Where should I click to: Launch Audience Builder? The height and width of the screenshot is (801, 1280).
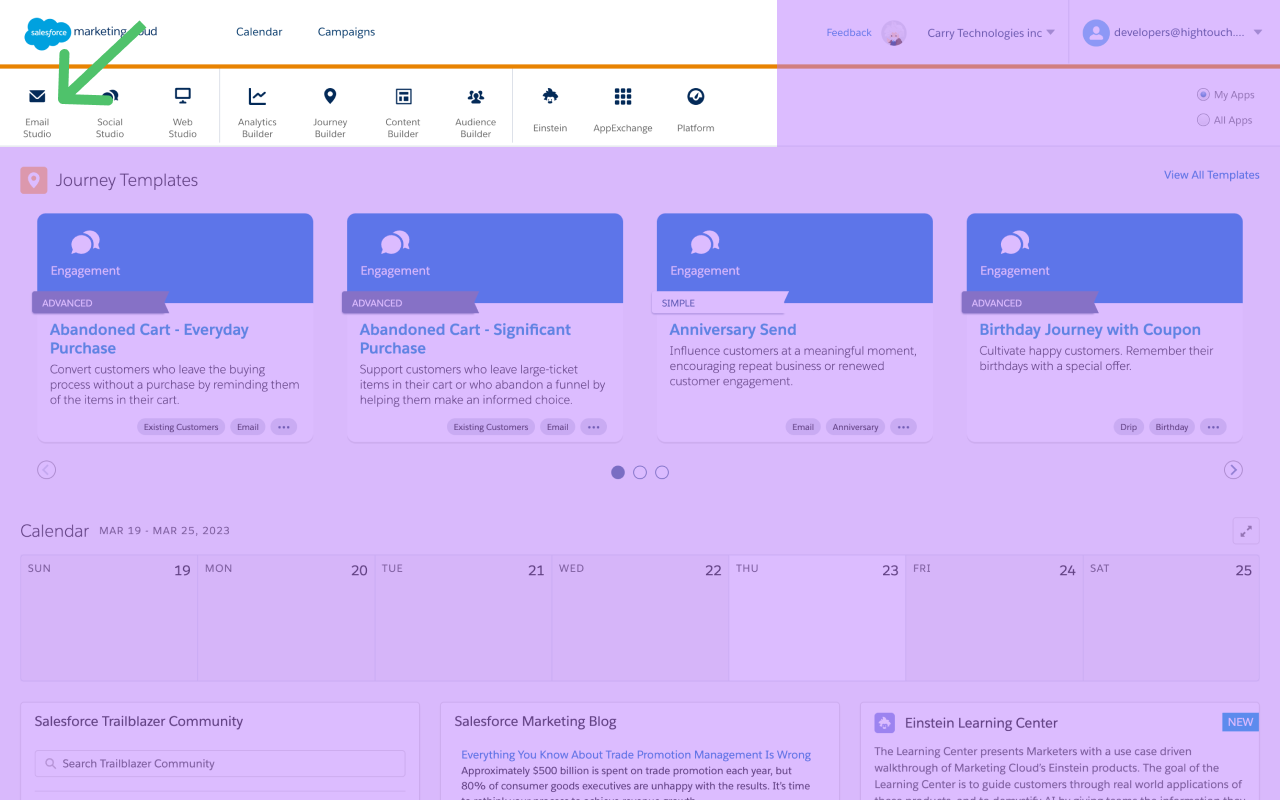pos(476,111)
